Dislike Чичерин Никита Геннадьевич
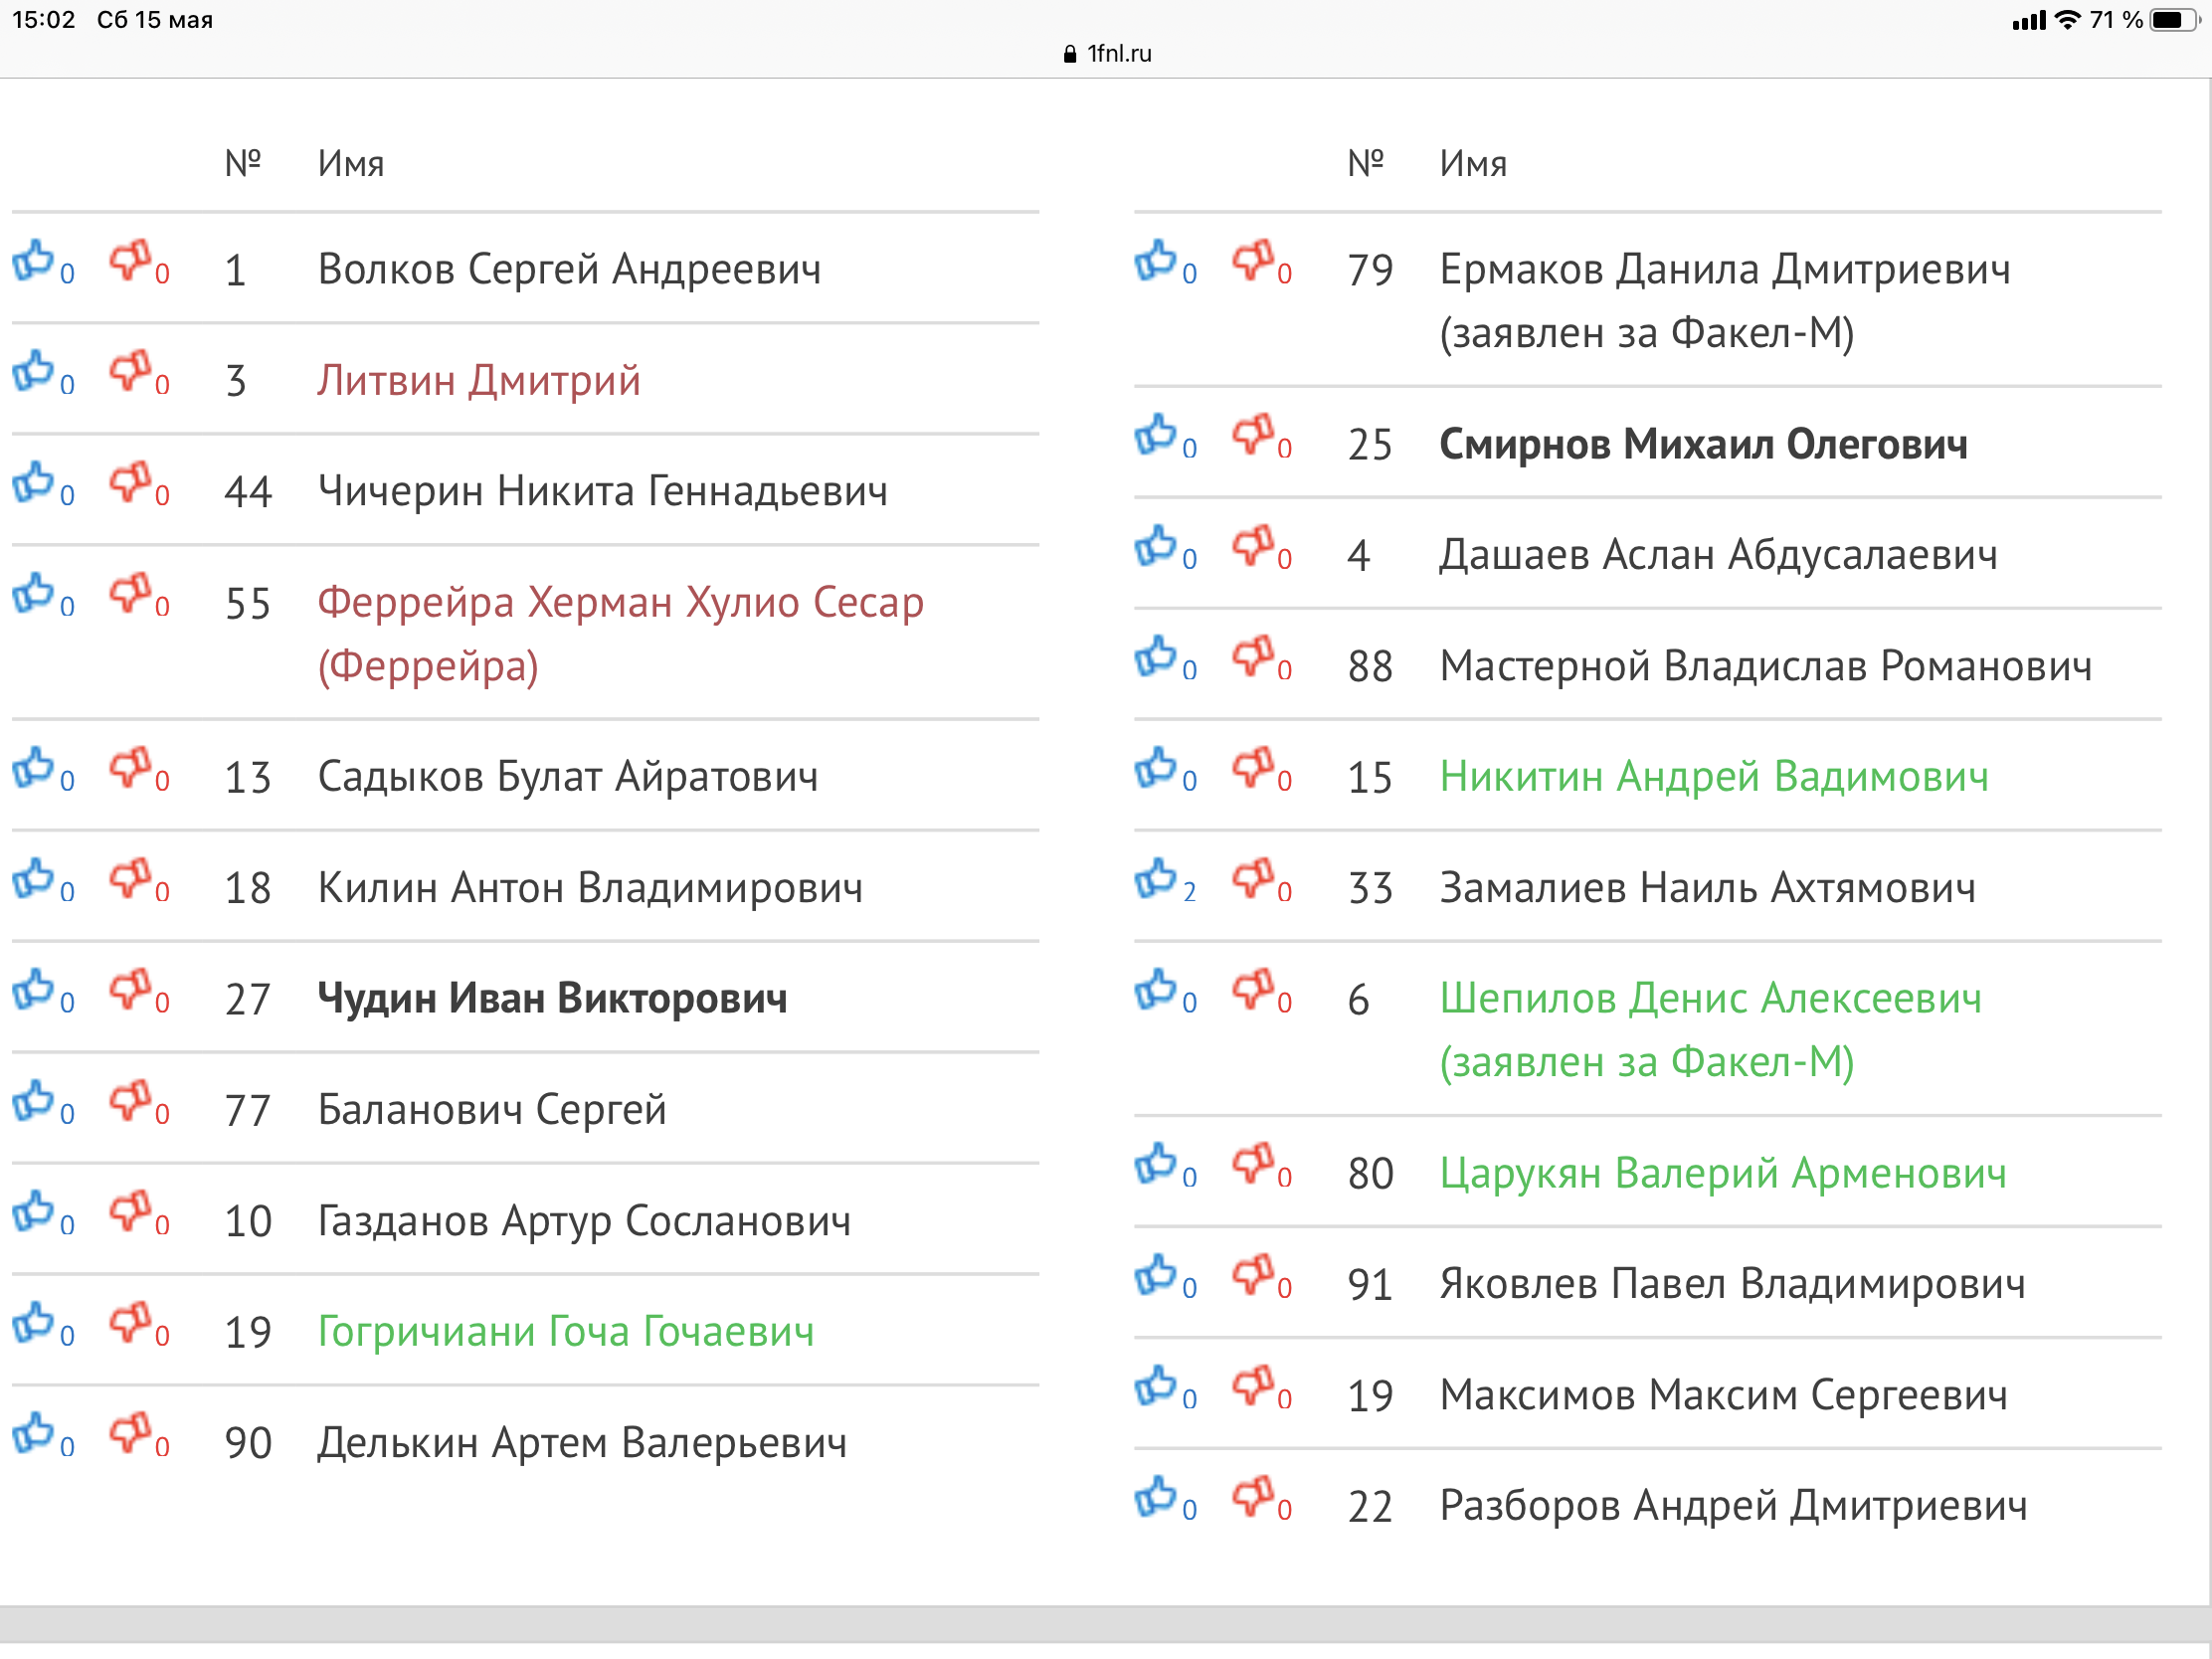The height and width of the screenshot is (1659, 2212). 131,483
